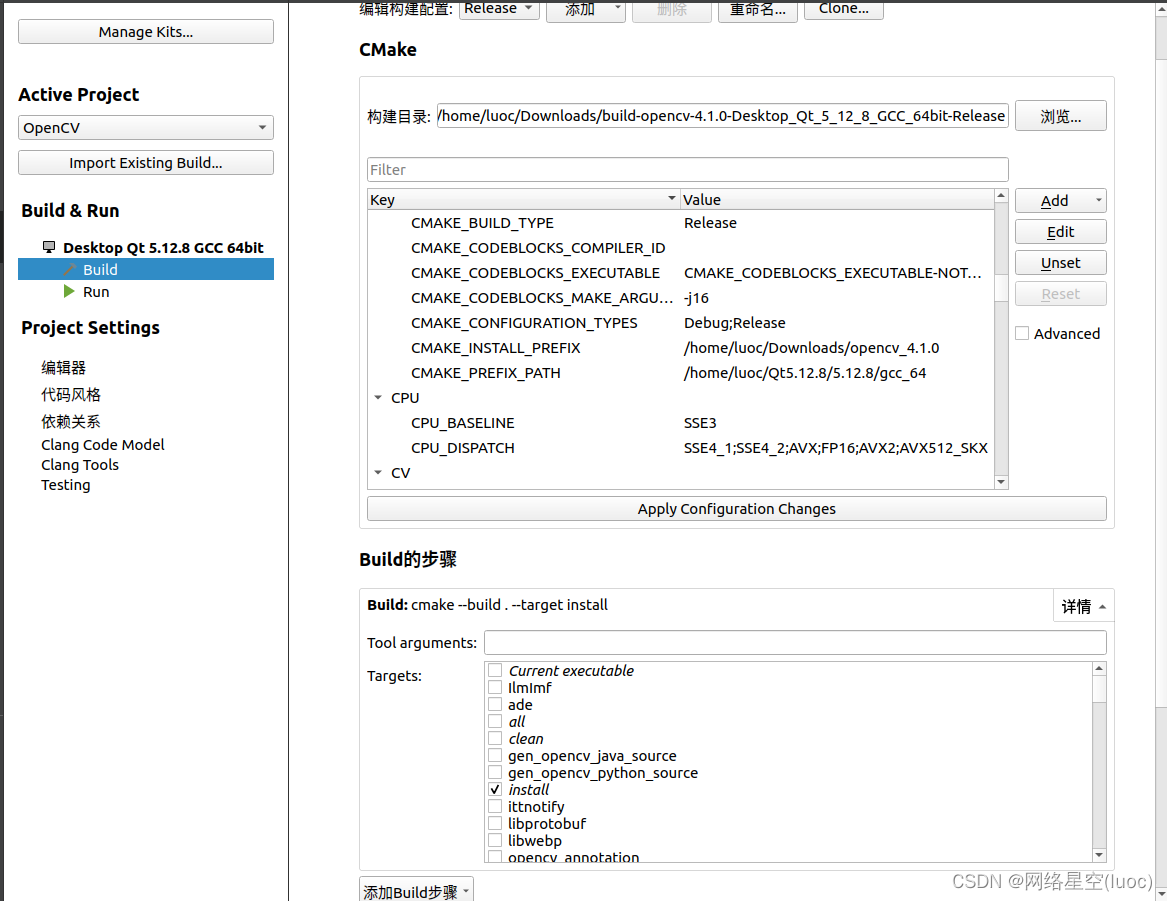Click the 重命名... rename button

(758, 9)
